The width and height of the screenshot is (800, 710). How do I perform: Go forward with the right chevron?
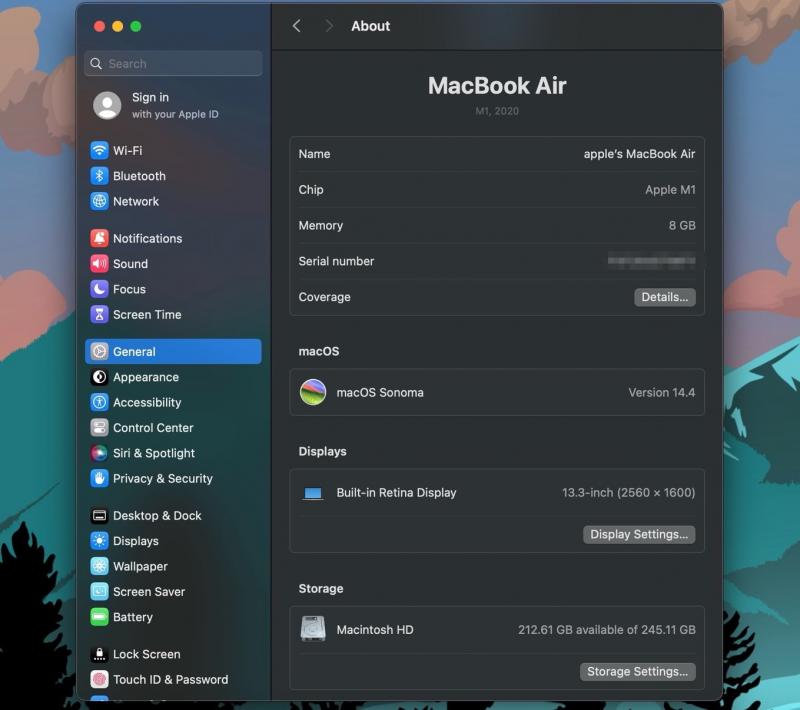(329, 26)
